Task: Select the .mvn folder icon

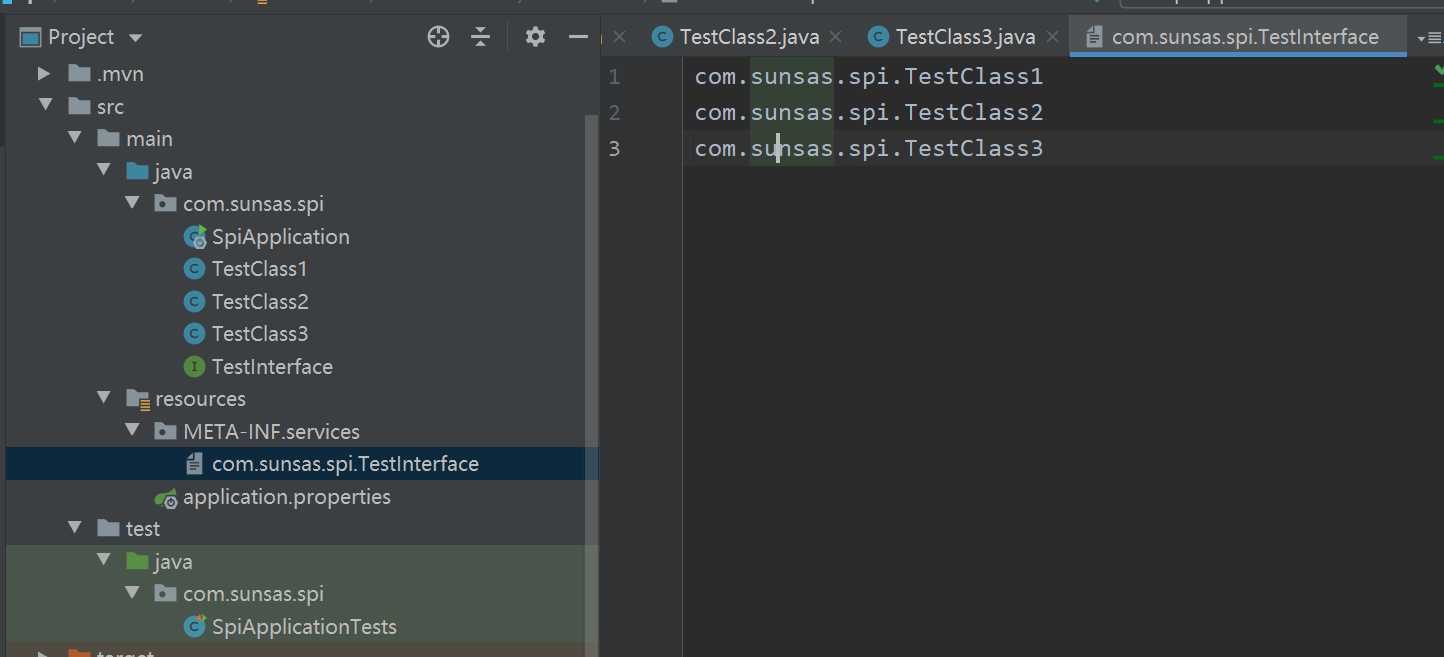Action: click(79, 74)
